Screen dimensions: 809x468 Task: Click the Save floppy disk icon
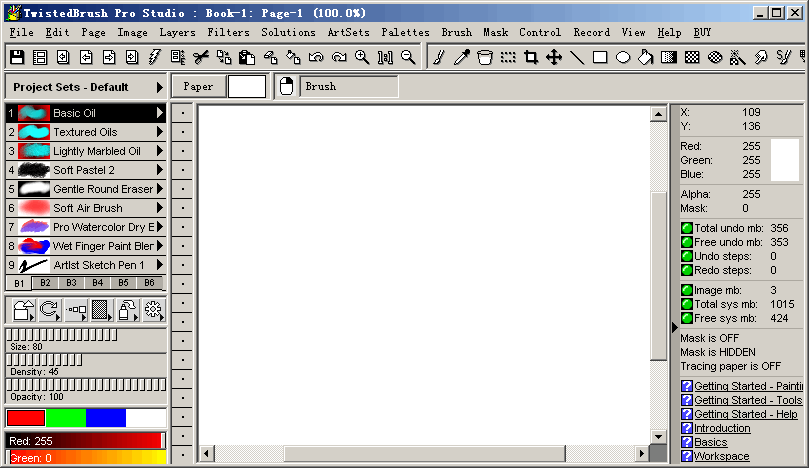[x=17, y=57]
